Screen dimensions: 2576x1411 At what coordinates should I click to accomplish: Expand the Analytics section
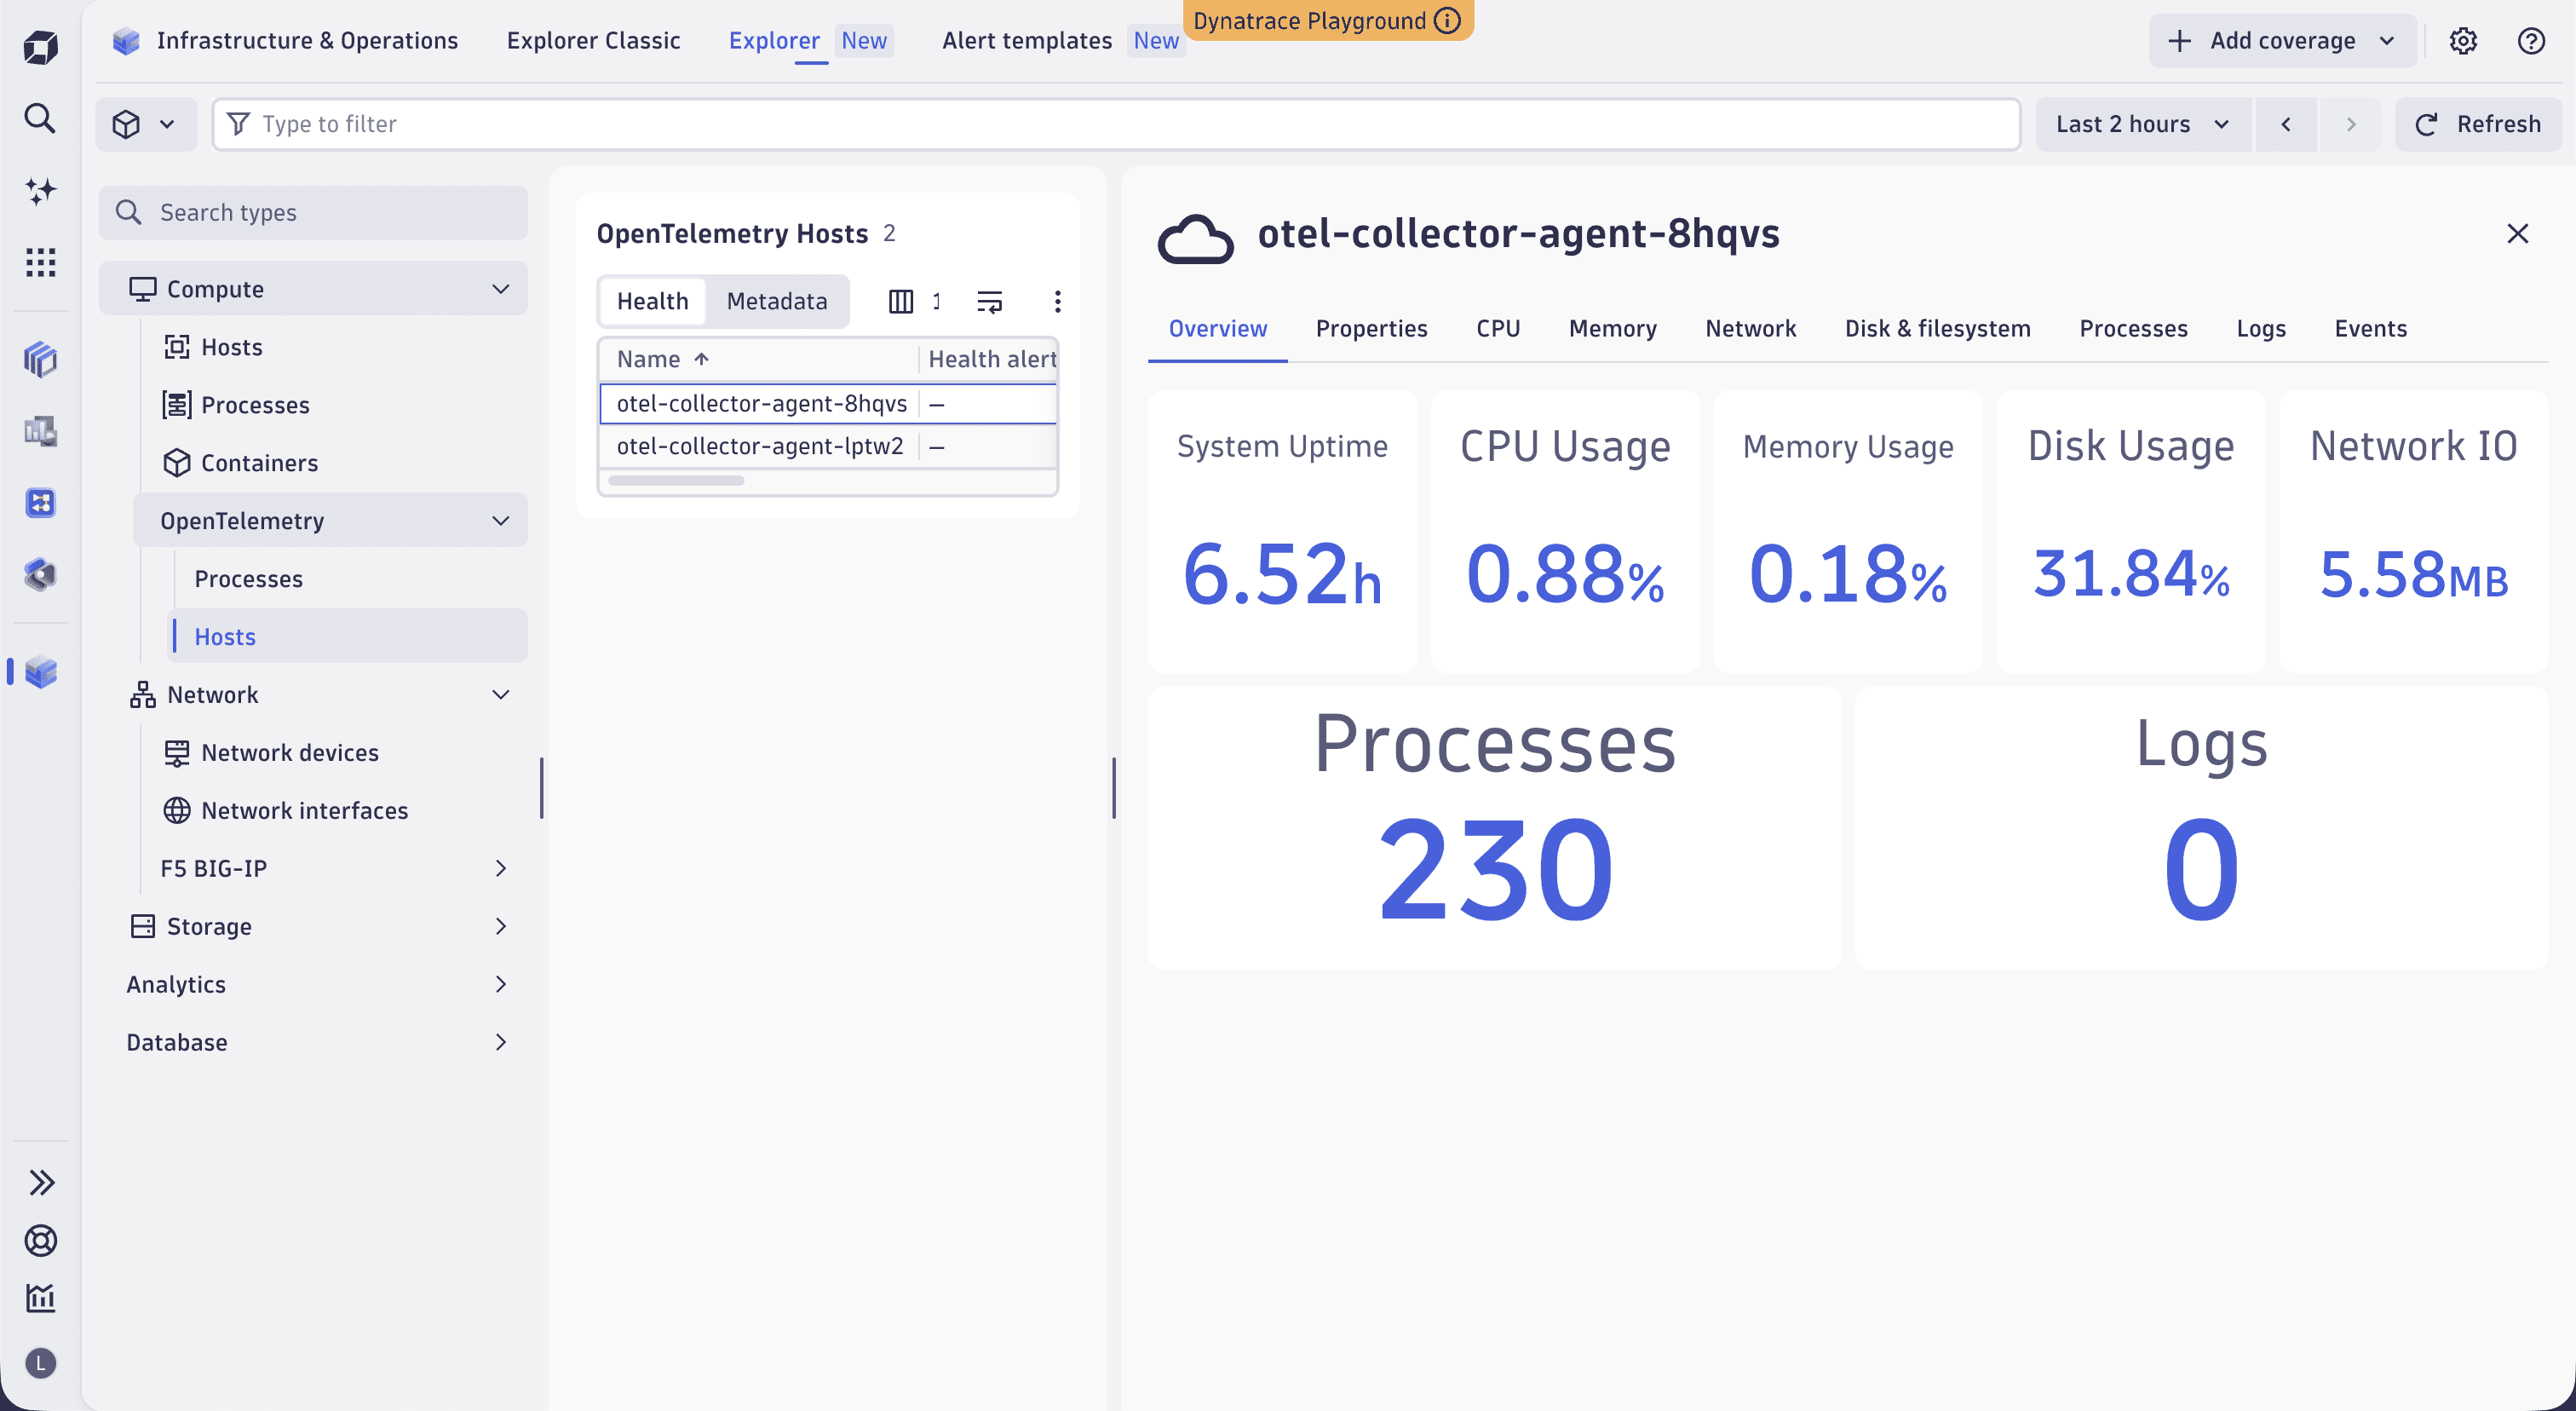coord(501,985)
